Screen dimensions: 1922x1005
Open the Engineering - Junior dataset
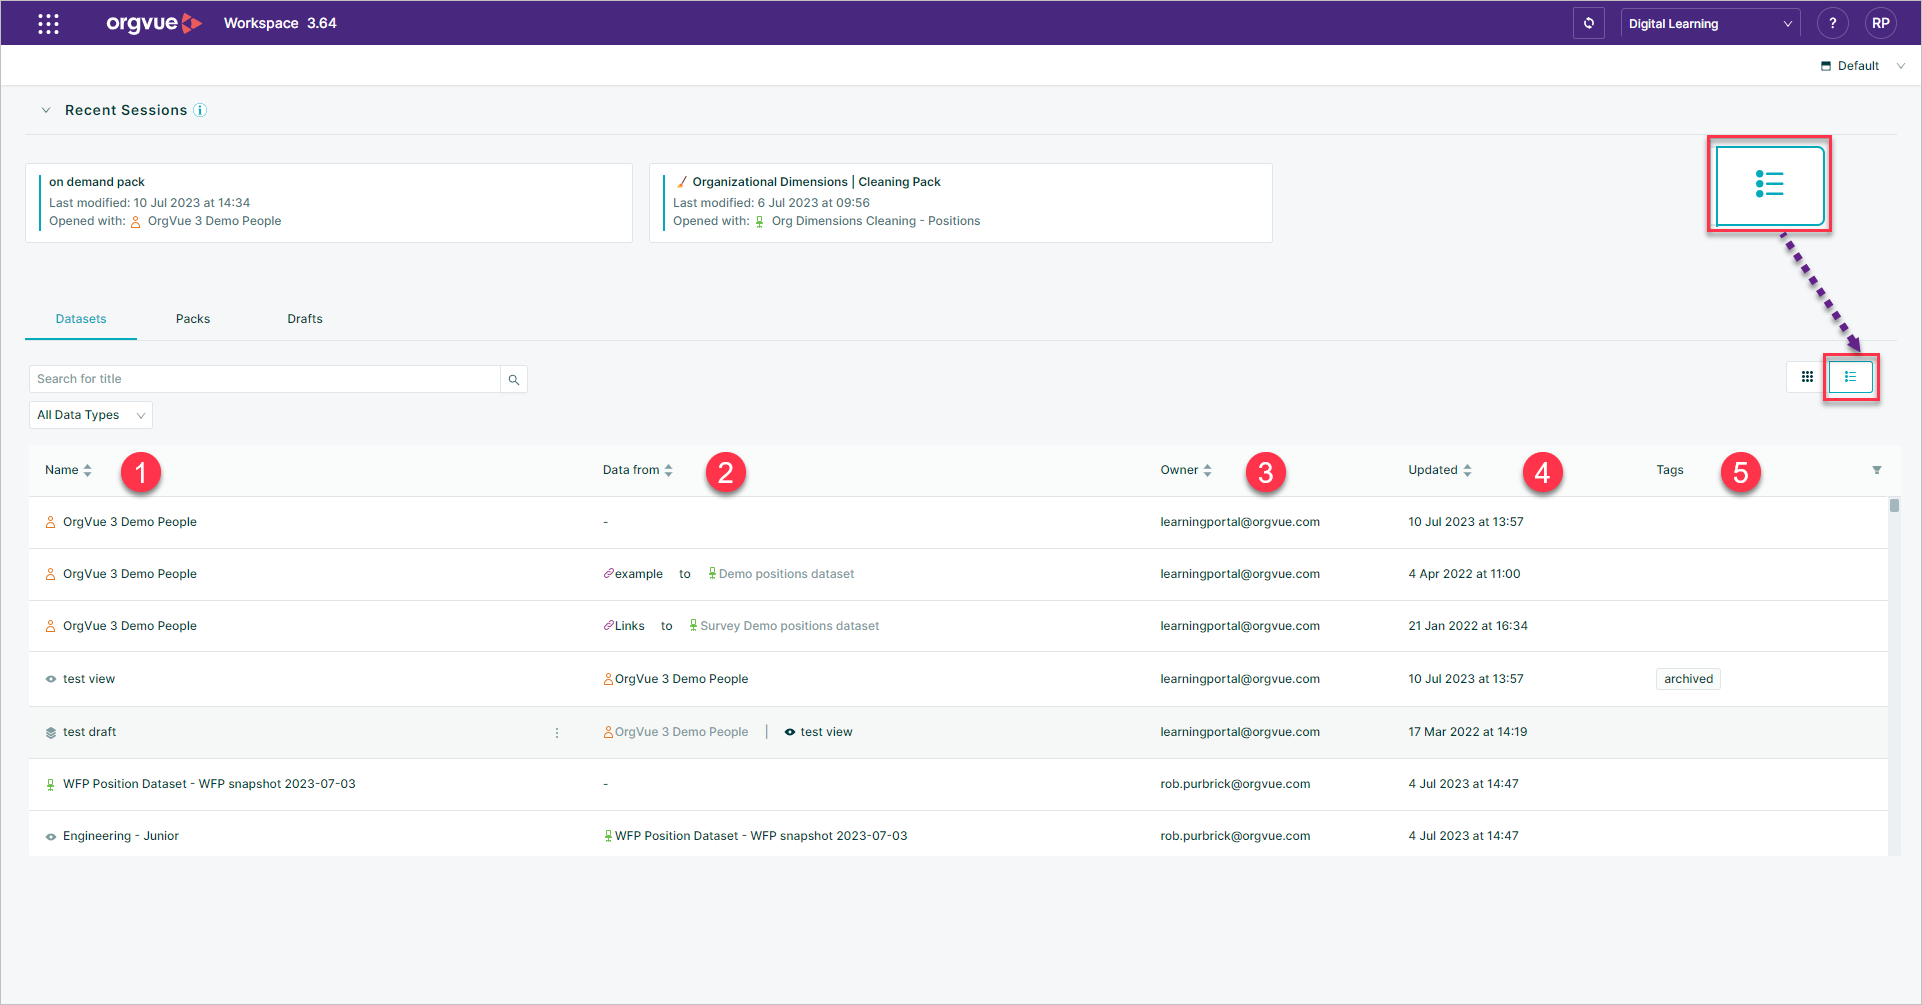point(121,836)
